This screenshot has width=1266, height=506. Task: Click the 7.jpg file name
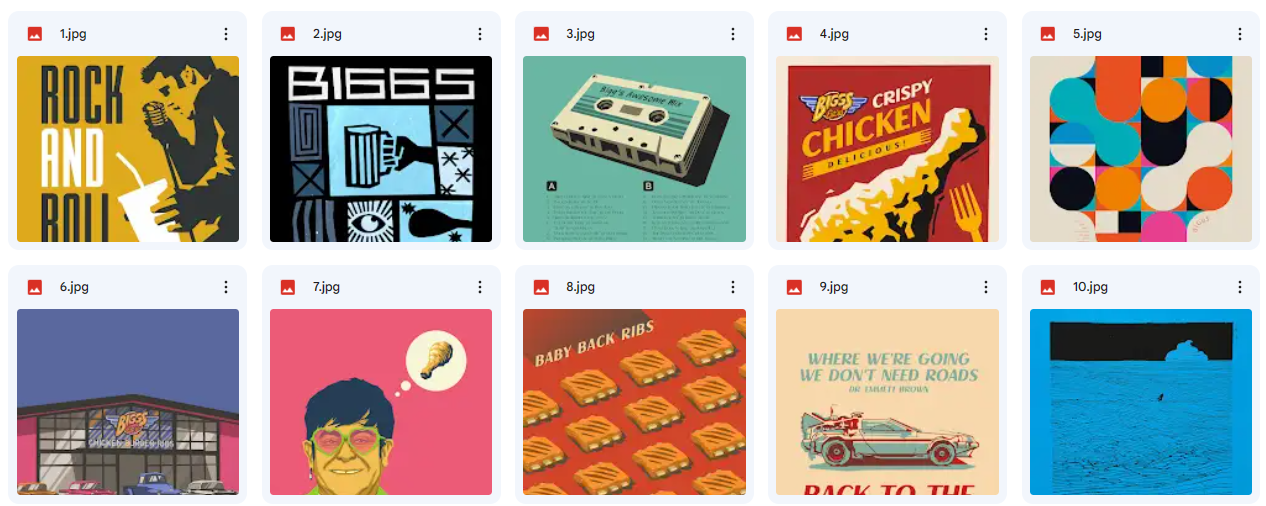tap(326, 287)
